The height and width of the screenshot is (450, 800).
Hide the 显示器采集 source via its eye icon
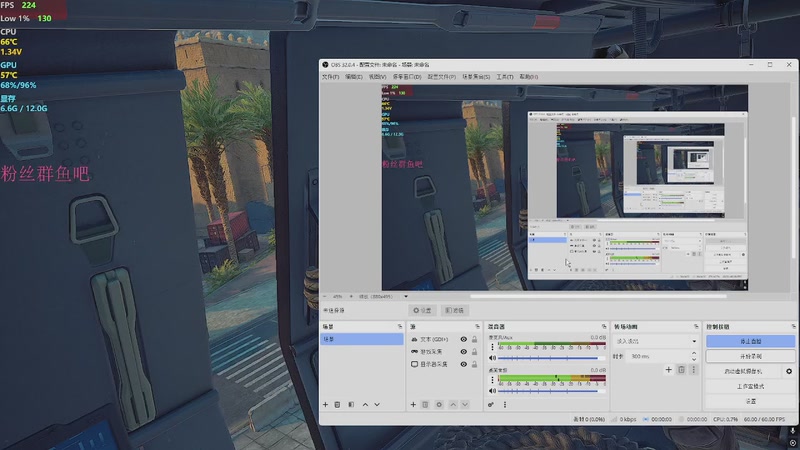click(x=463, y=364)
